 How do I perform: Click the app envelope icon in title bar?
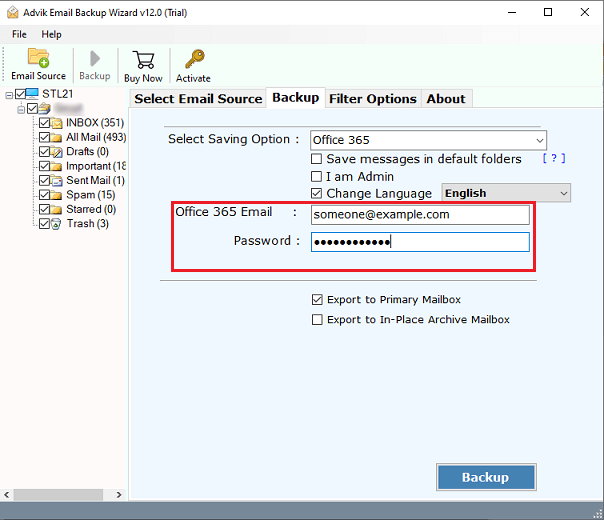pos(13,12)
